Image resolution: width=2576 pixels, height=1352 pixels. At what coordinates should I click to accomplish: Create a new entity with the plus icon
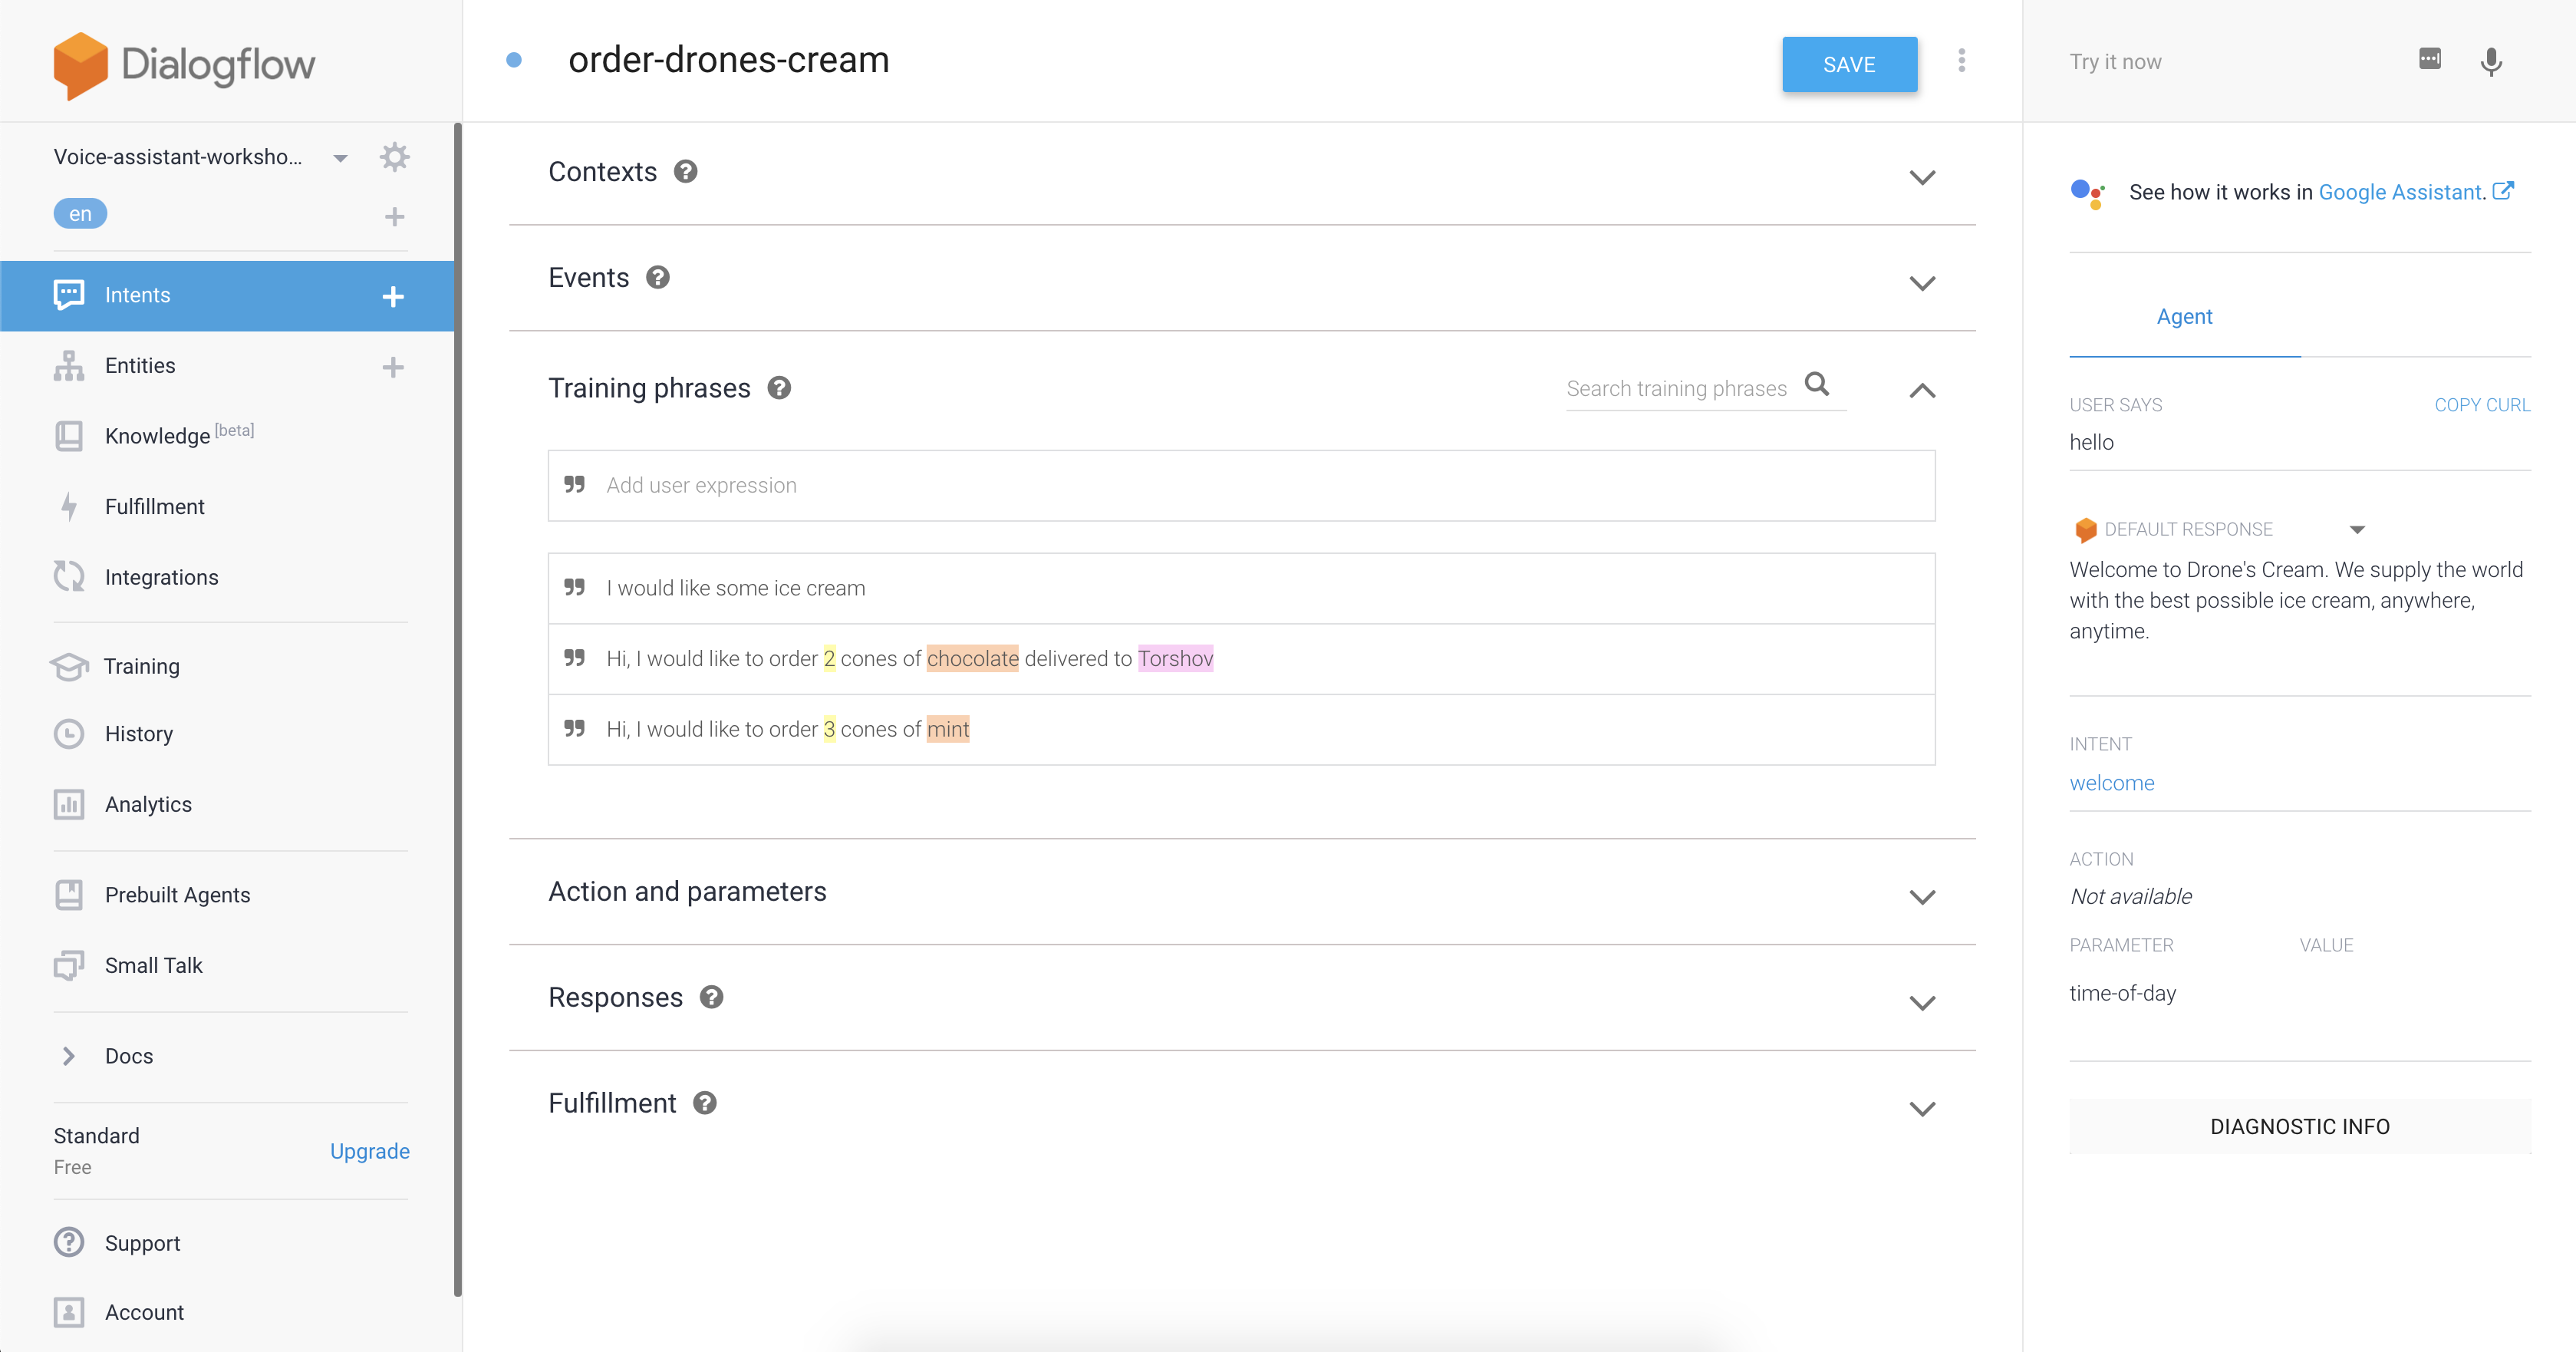coord(393,367)
